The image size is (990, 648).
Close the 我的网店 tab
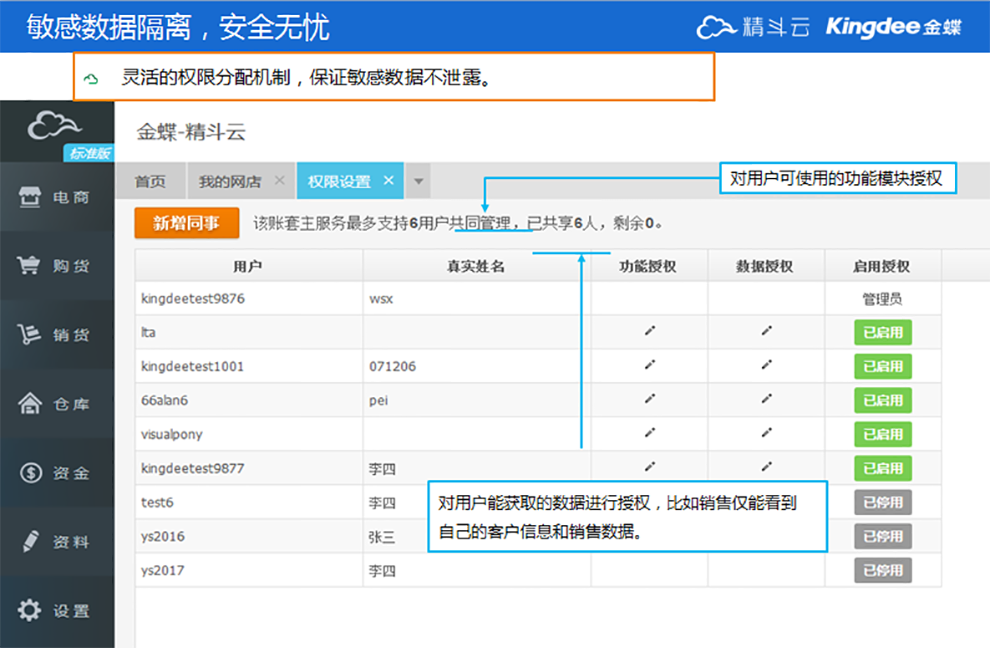pyautogui.click(x=280, y=181)
